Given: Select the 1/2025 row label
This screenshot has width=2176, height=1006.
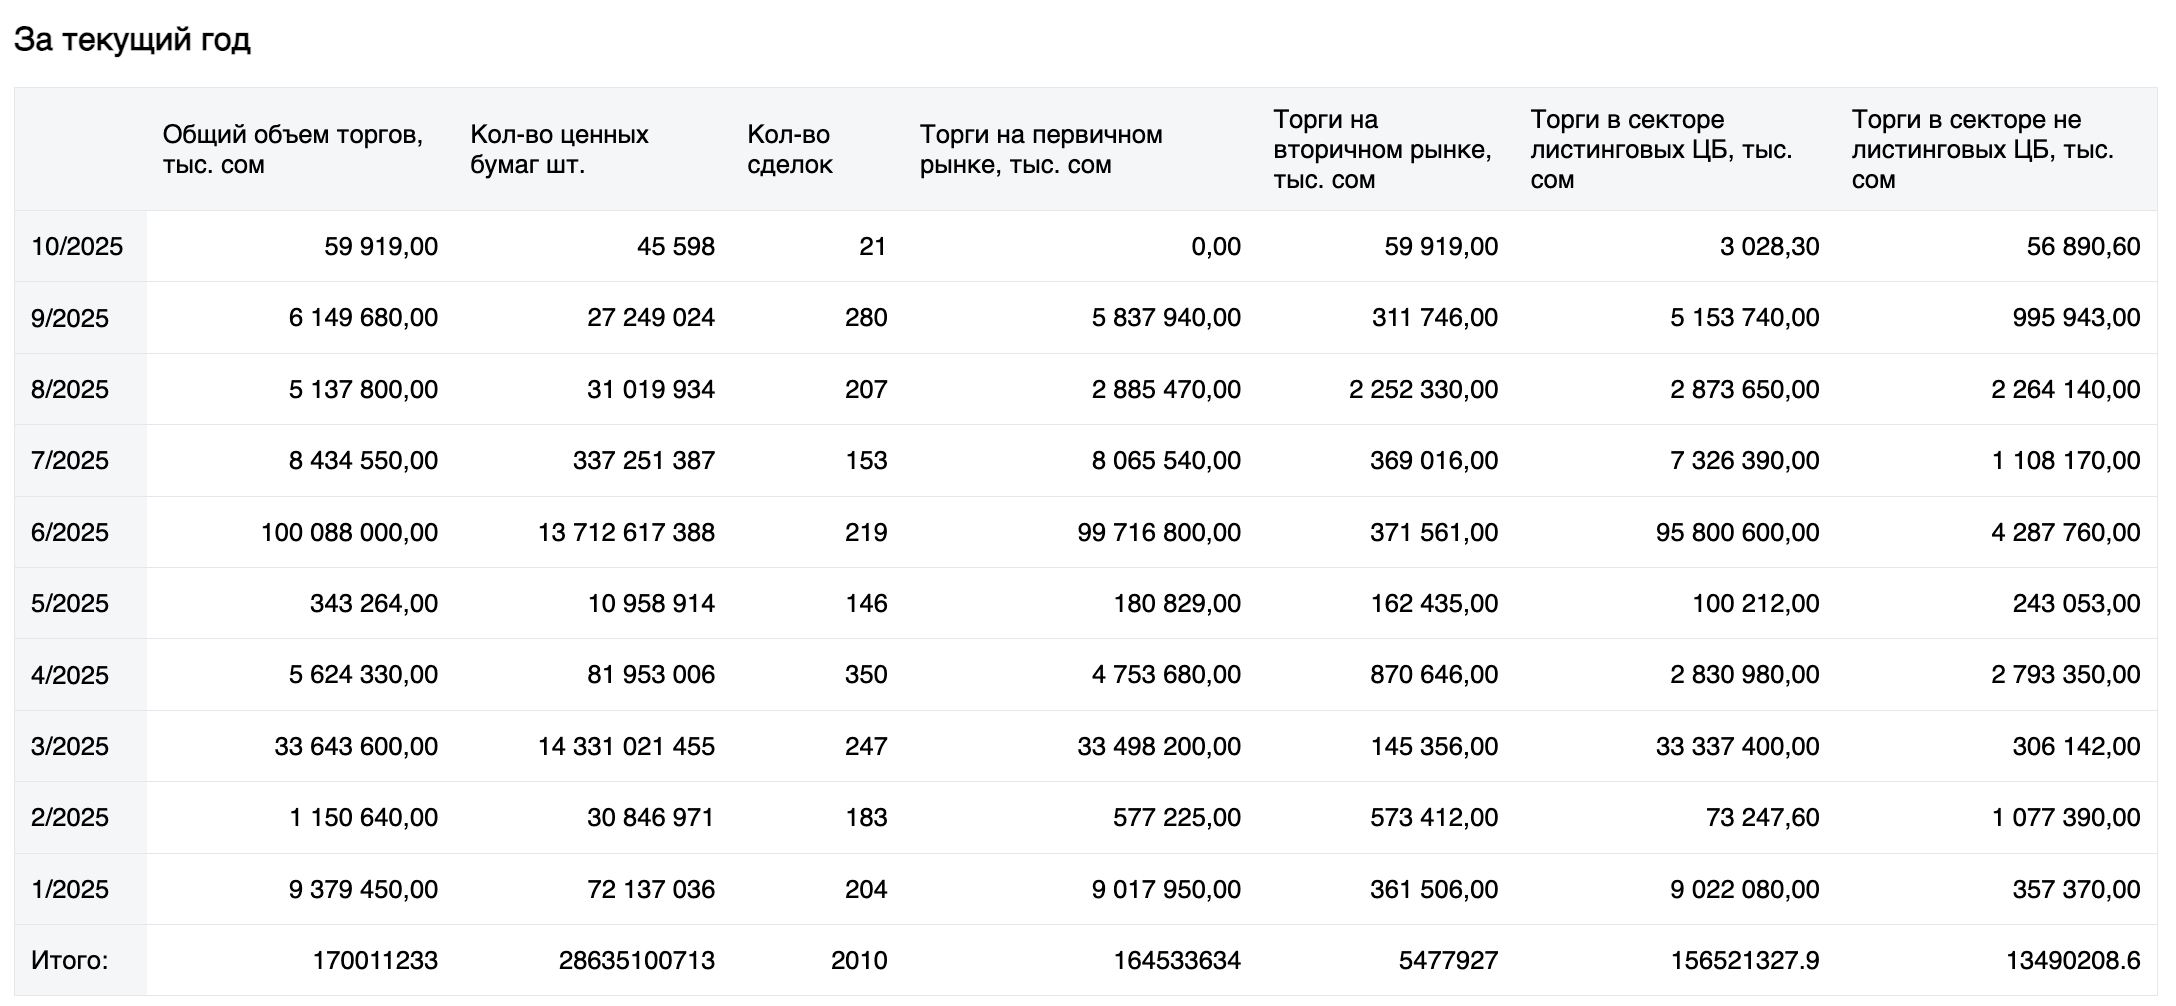Looking at the screenshot, I should (70, 889).
